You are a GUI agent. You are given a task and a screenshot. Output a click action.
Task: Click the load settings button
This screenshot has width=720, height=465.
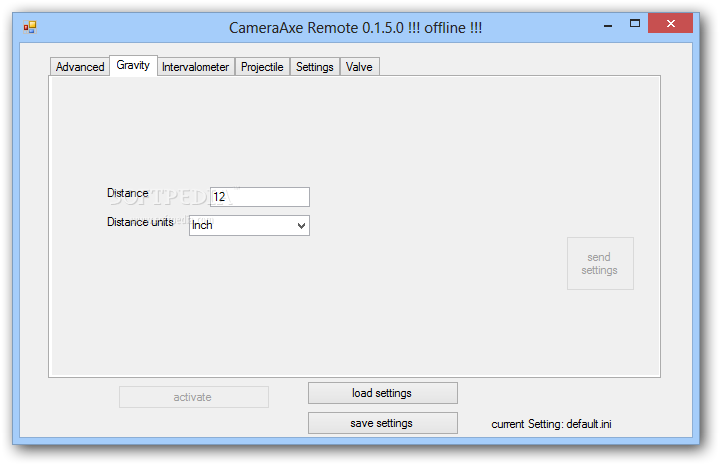click(382, 393)
